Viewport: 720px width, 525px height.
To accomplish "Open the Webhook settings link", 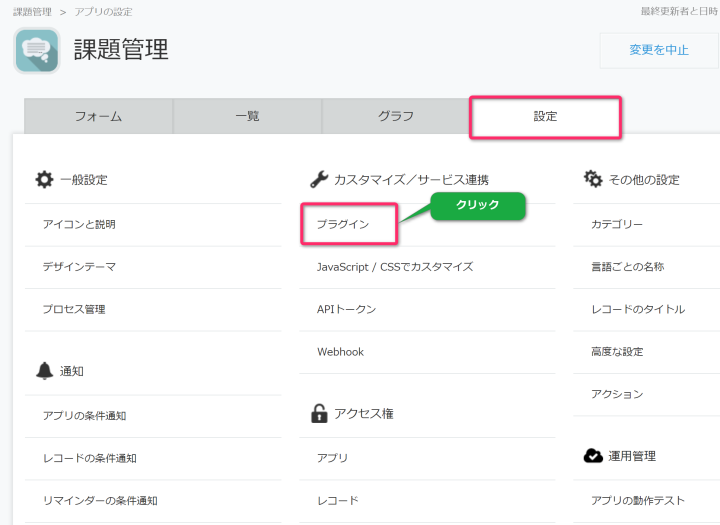I will 341,352.
